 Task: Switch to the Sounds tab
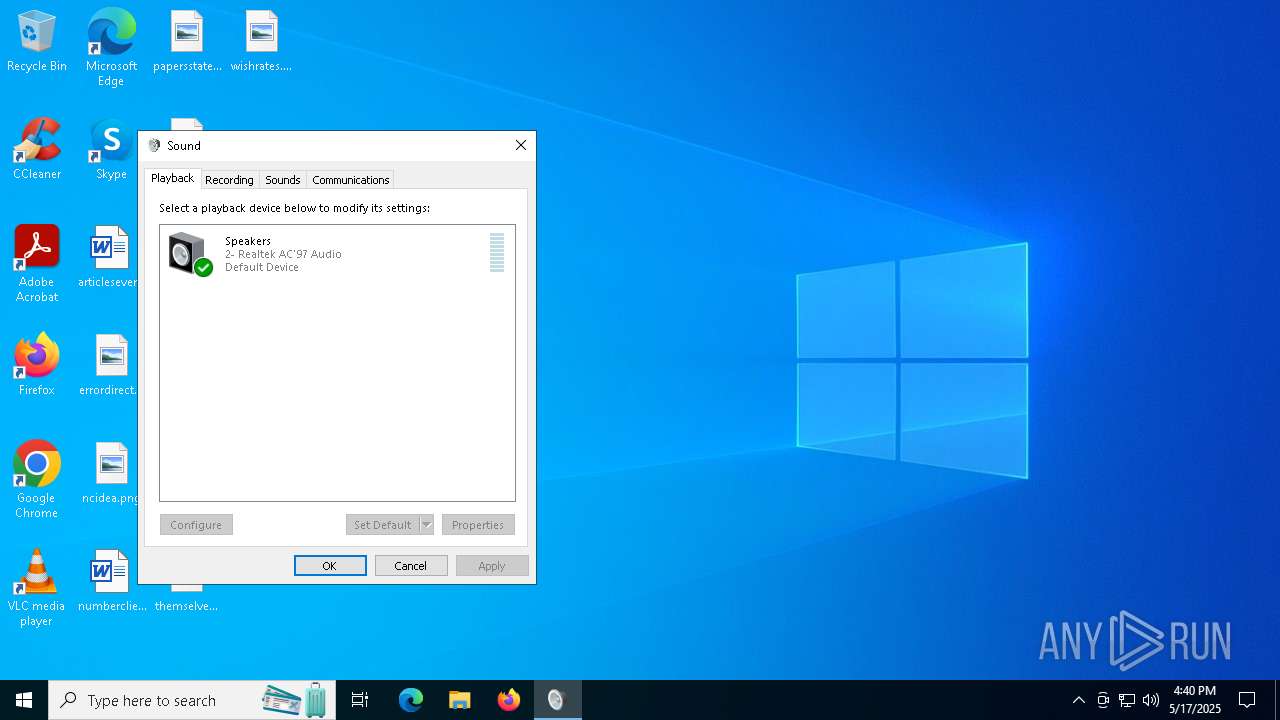(283, 180)
